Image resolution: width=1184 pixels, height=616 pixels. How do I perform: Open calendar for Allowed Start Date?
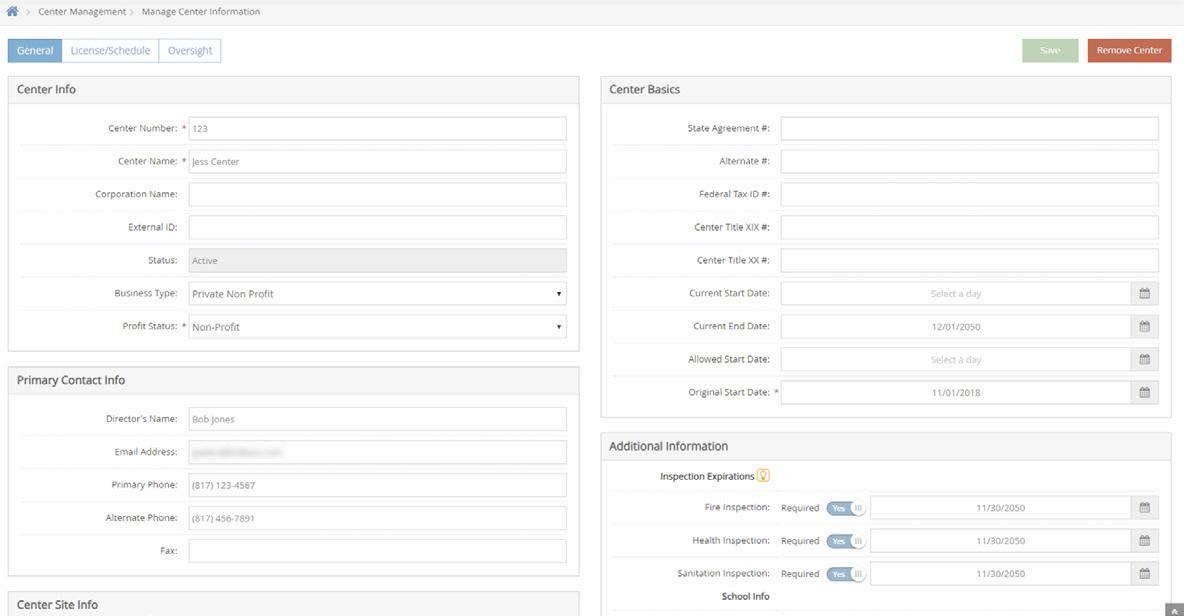point(1144,359)
